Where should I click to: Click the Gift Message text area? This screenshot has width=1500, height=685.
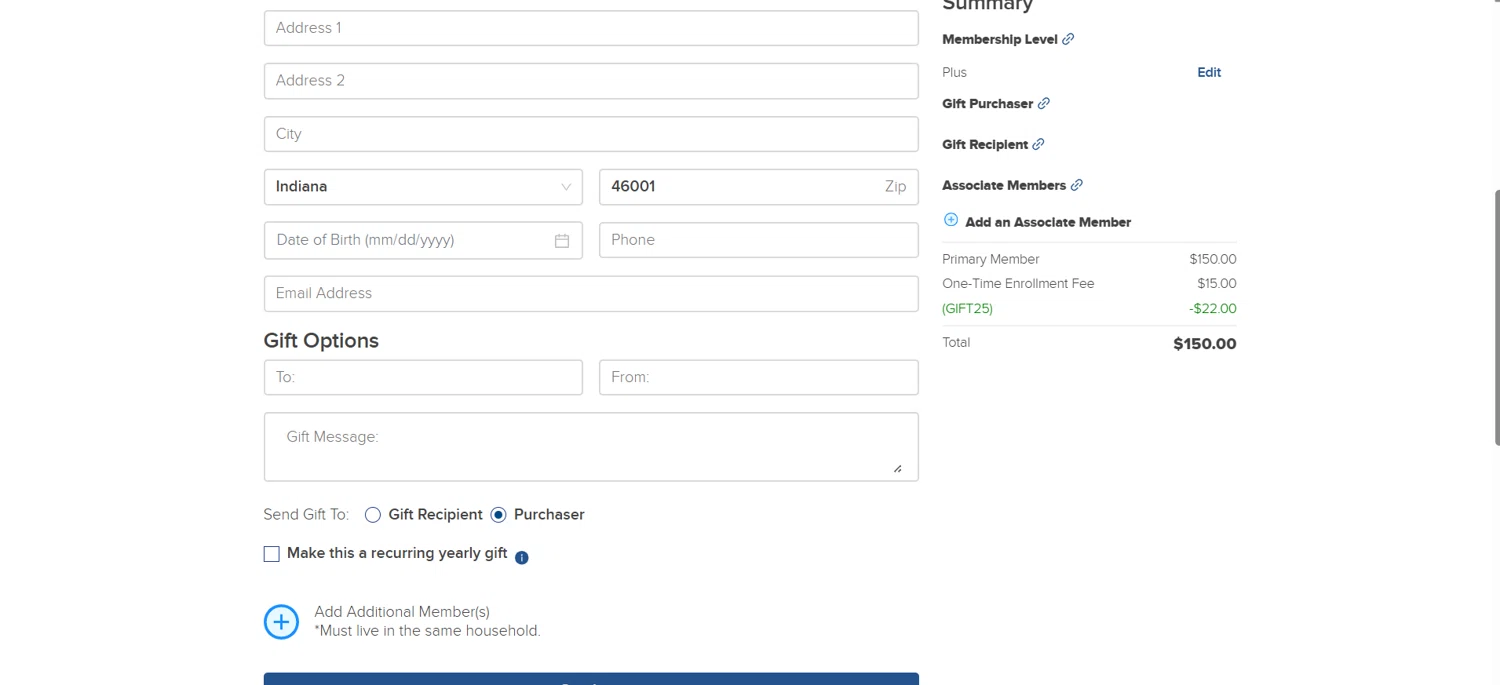tap(590, 447)
